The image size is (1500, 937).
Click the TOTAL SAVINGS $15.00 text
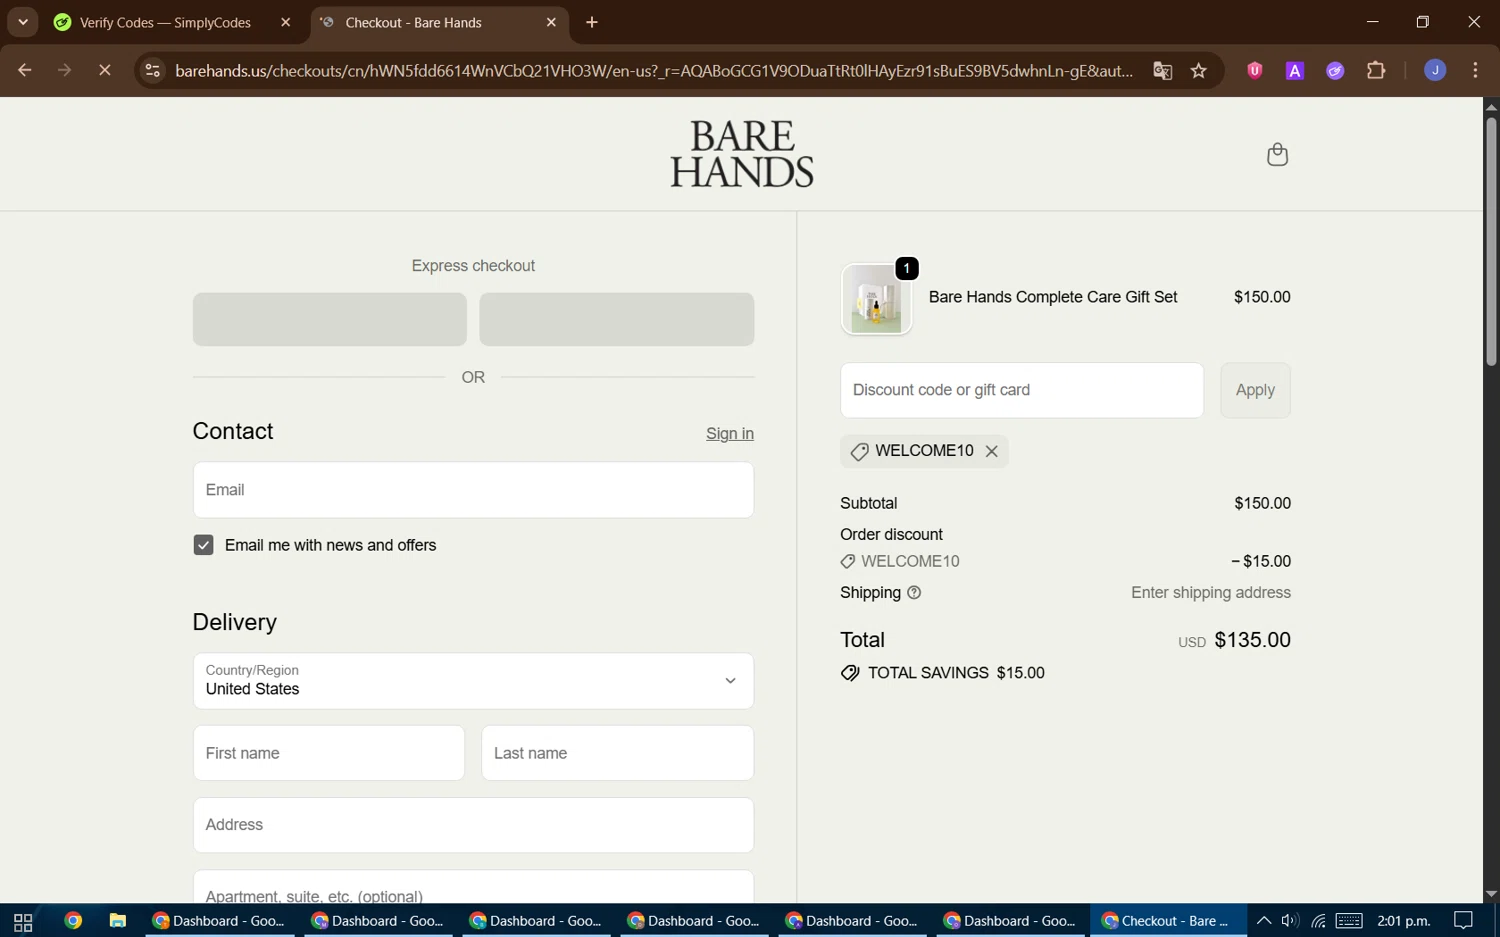(x=956, y=673)
